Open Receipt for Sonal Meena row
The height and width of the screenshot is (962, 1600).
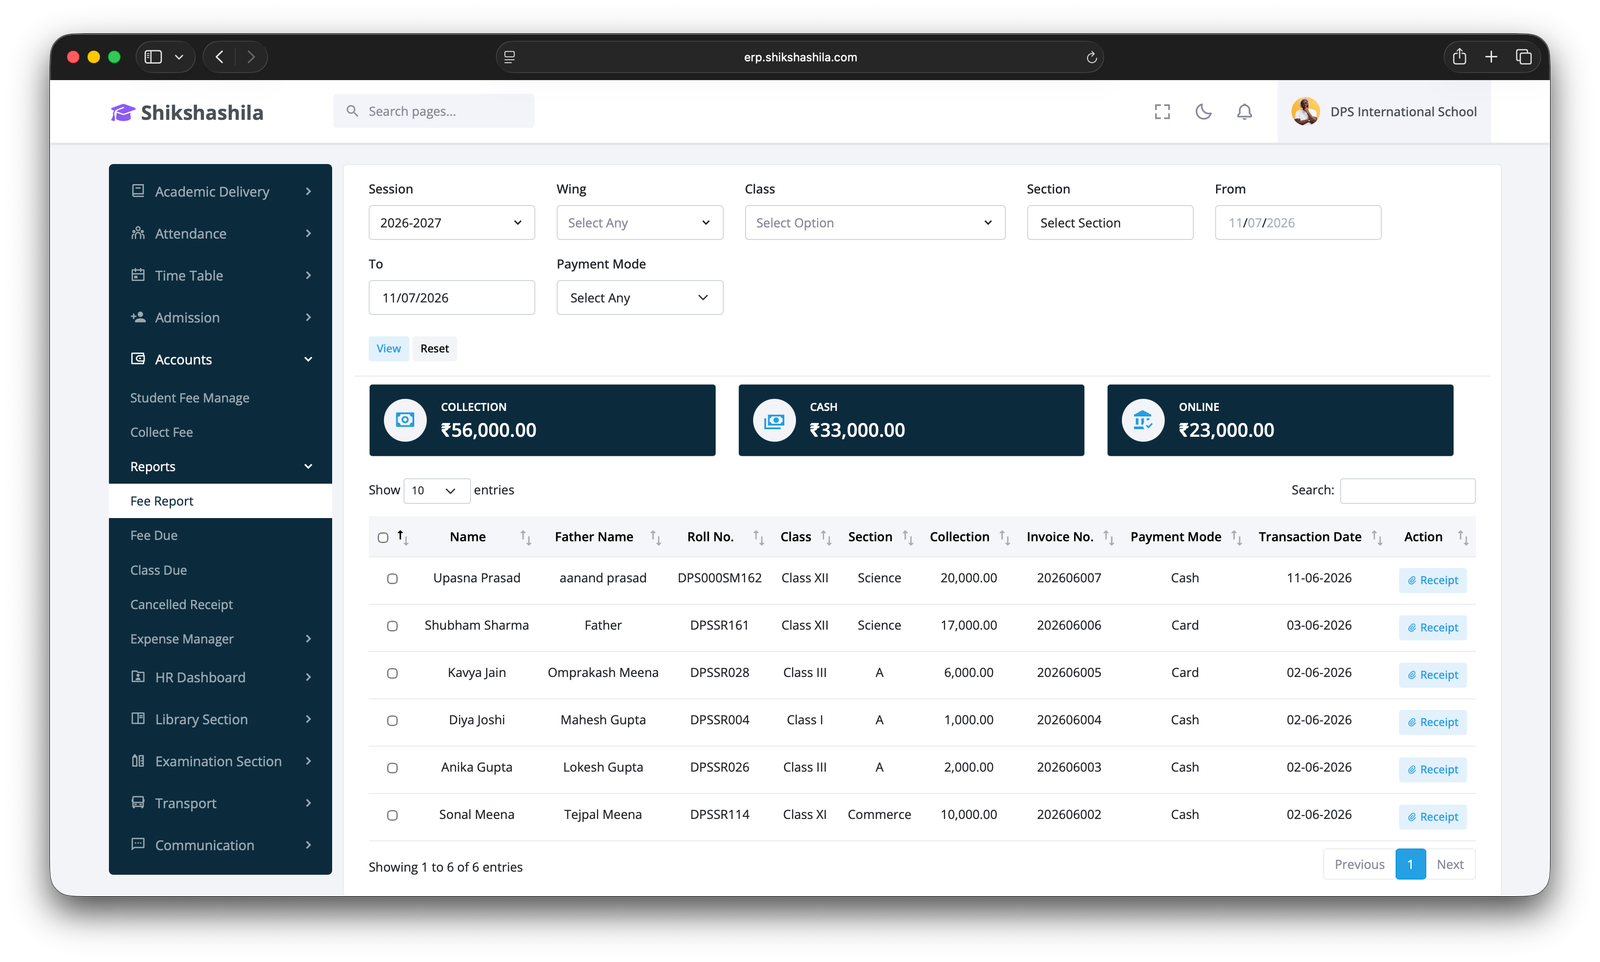[x=1432, y=817]
